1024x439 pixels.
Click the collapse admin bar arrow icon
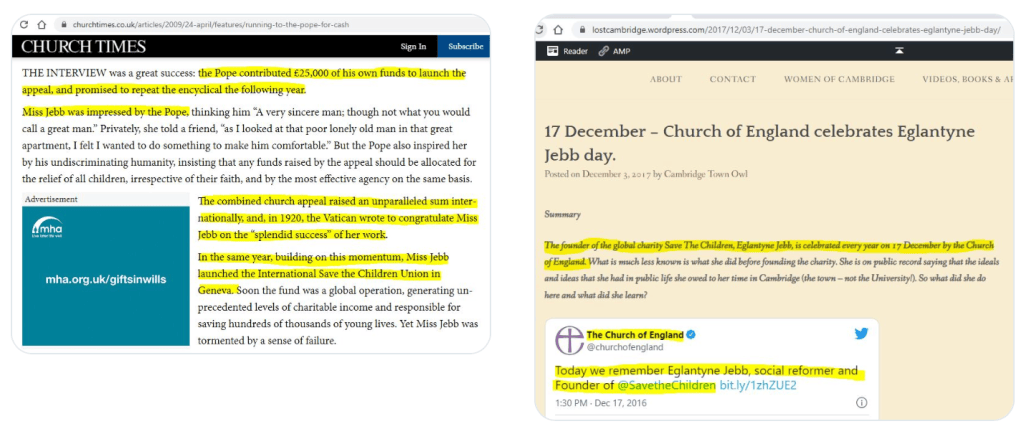[x=899, y=51]
